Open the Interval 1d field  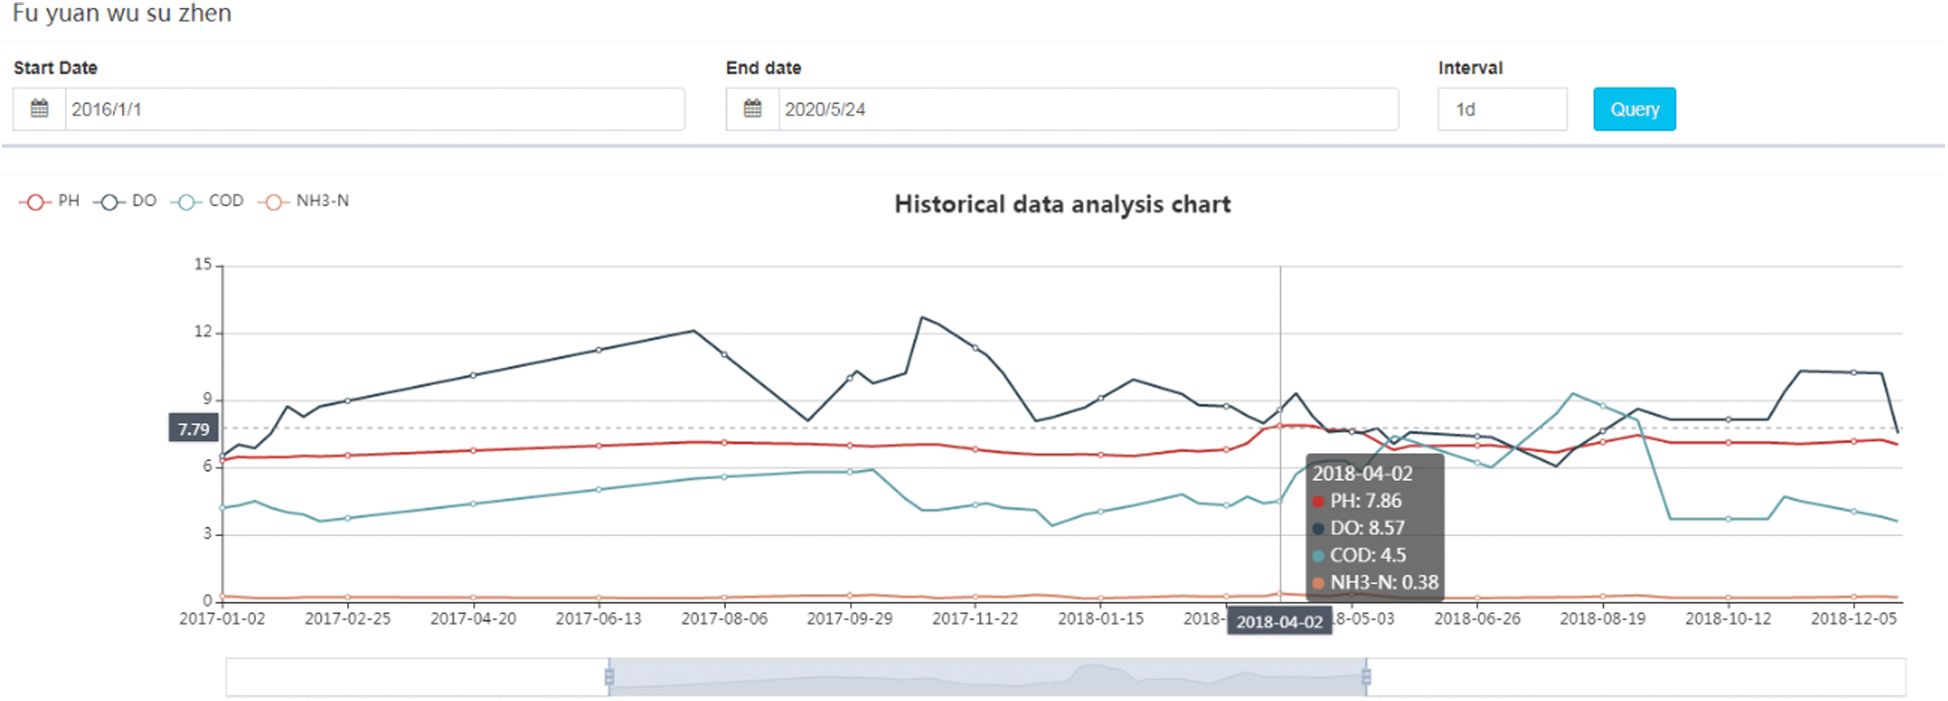(1501, 109)
